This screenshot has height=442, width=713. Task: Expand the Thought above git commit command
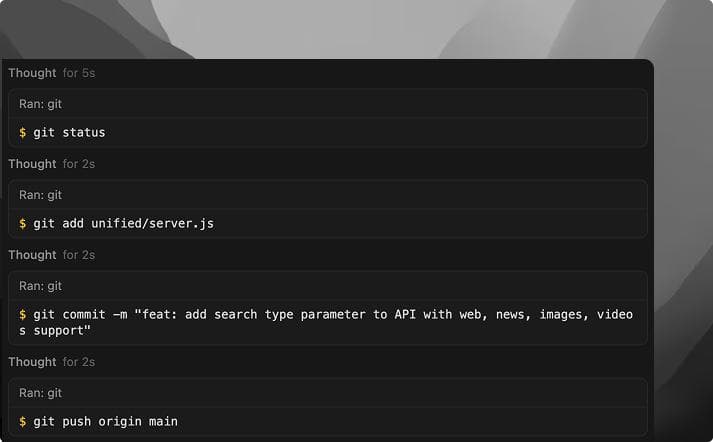click(32, 255)
